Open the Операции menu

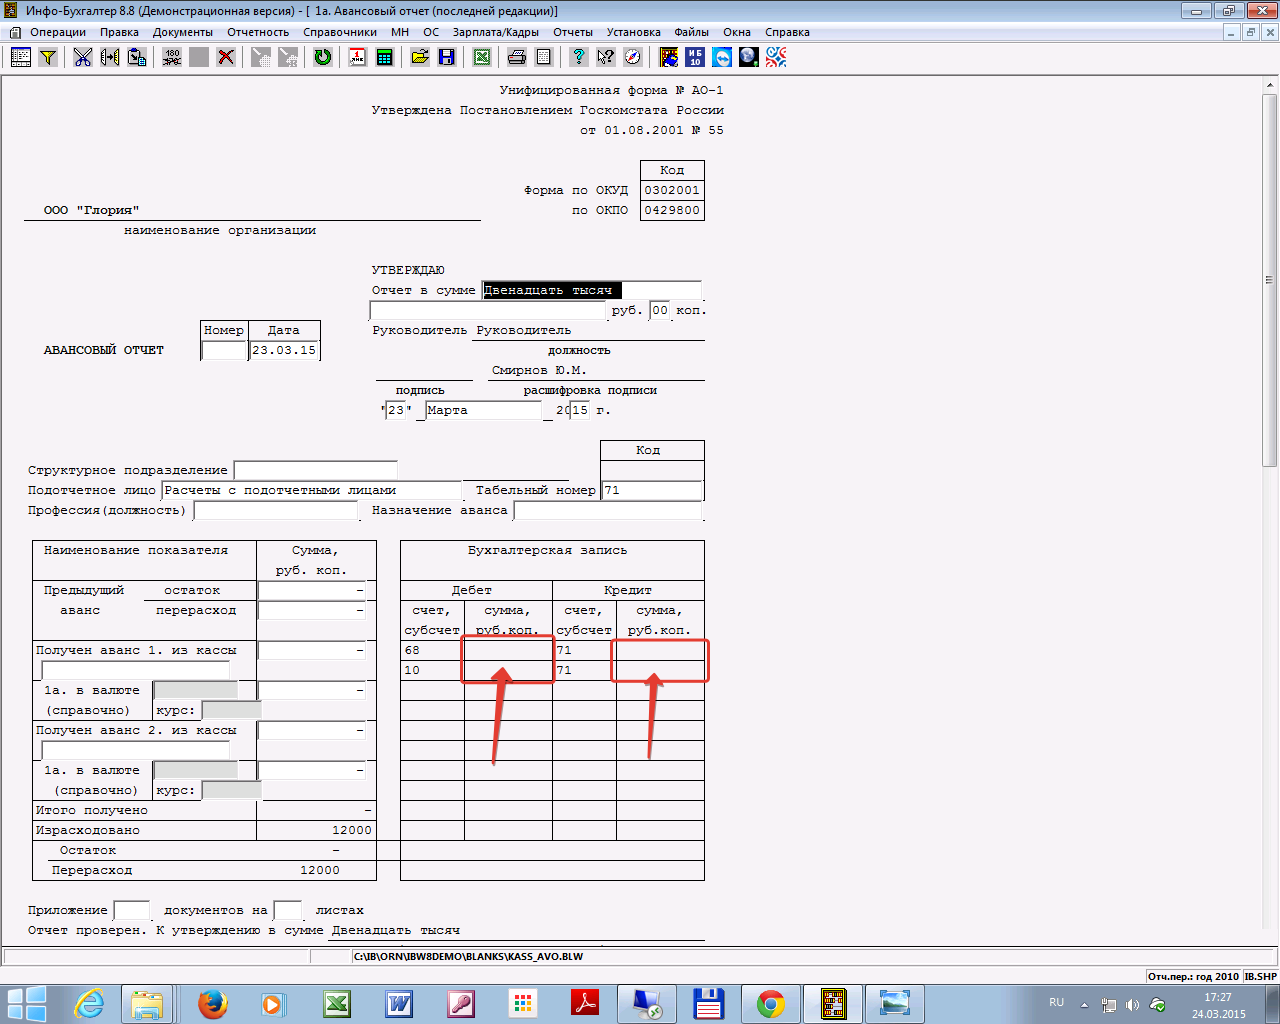(x=57, y=32)
